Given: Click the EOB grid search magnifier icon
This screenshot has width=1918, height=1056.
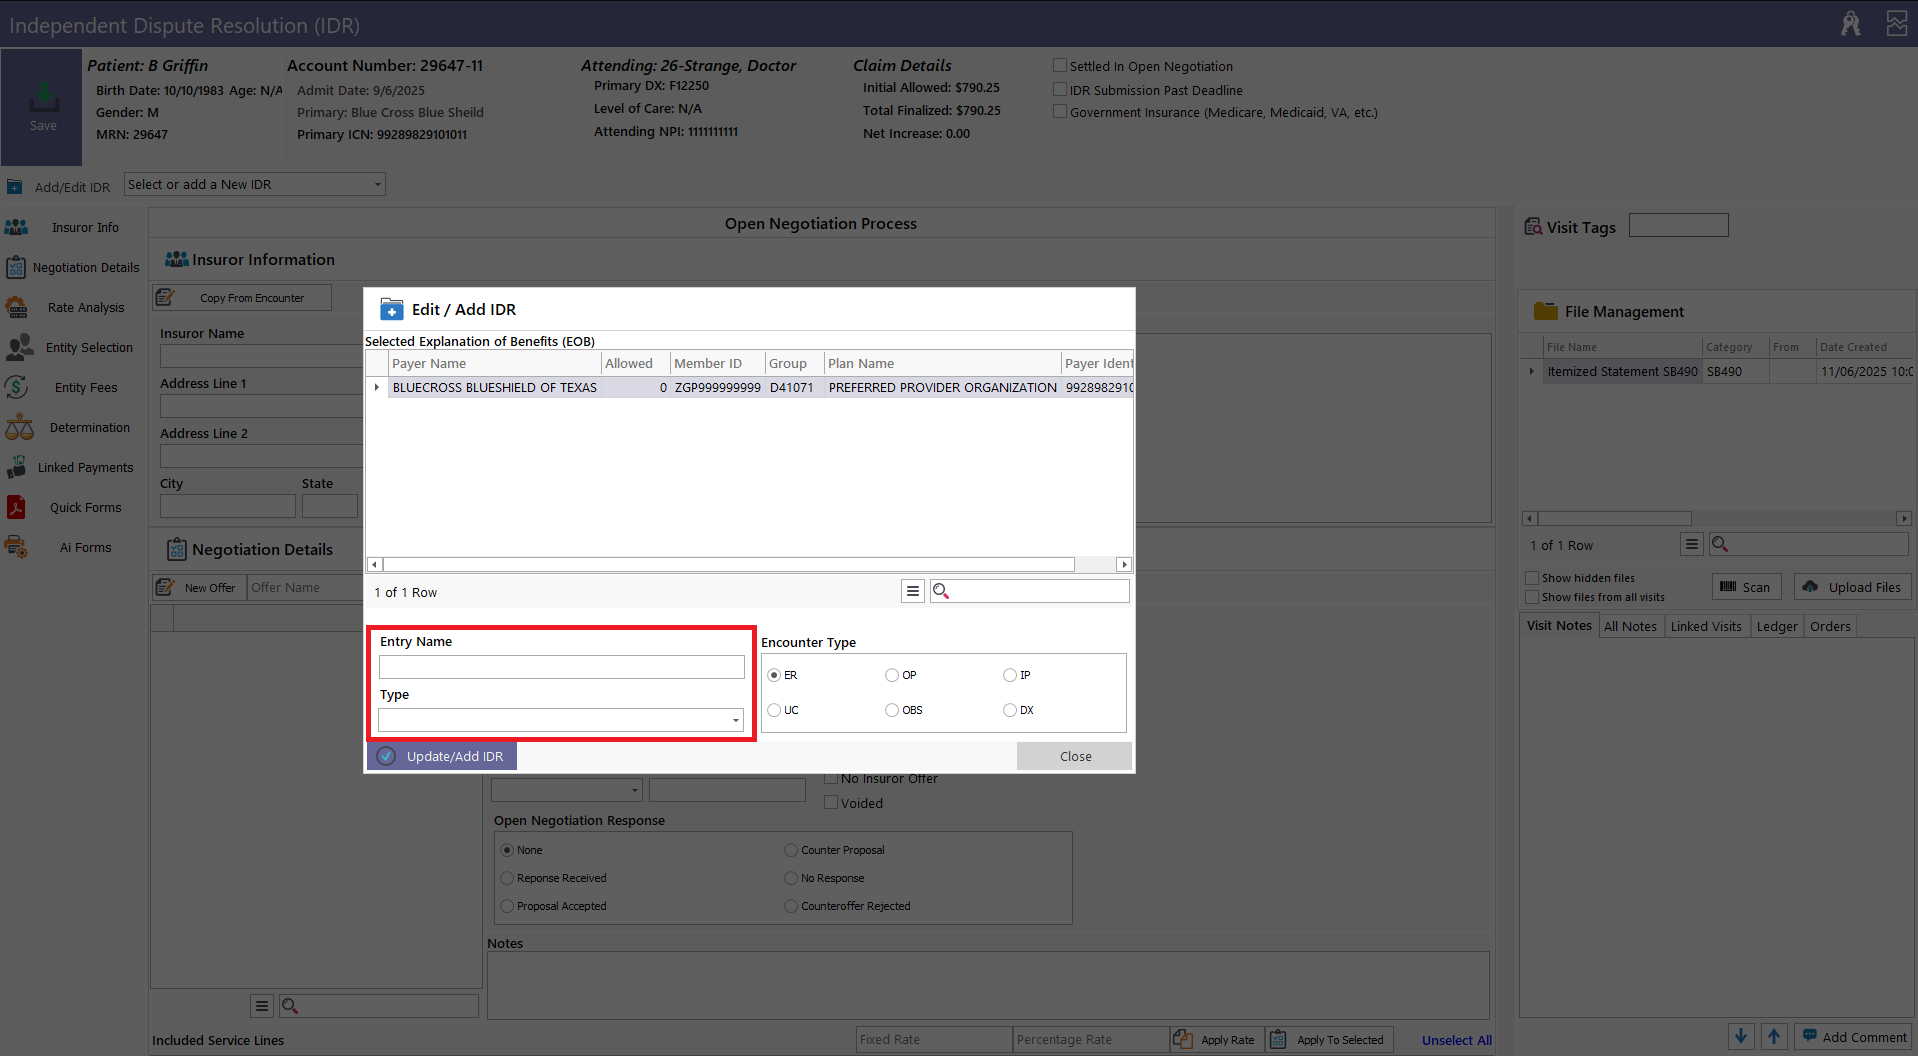Looking at the screenshot, I should coord(941,592).
